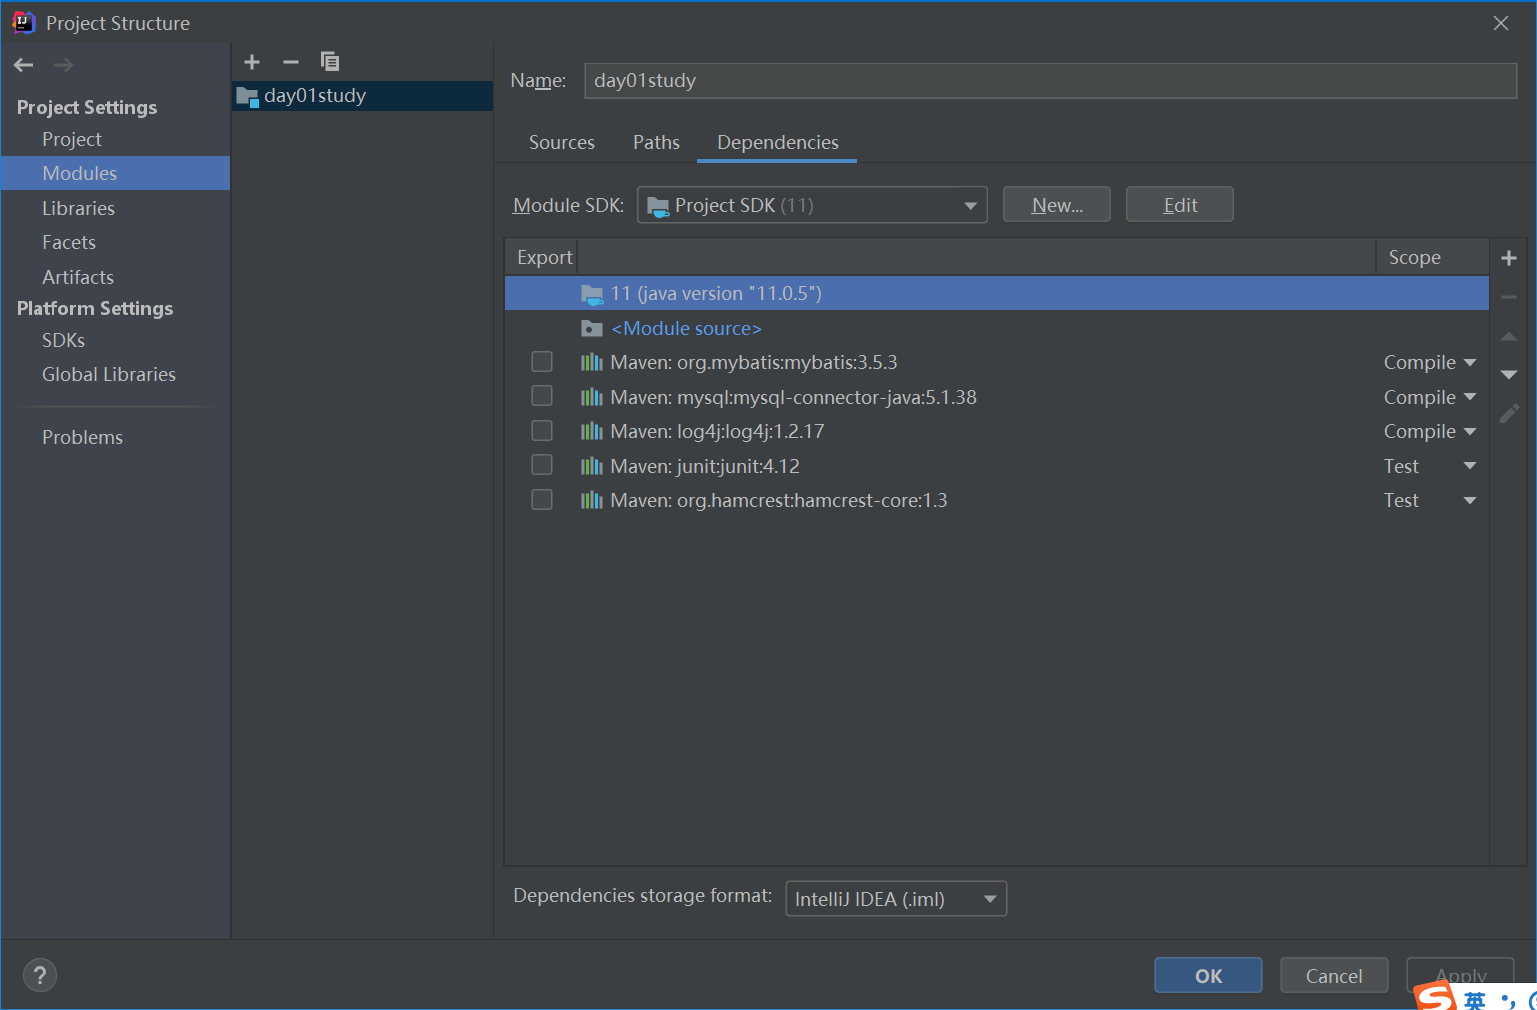Select the 11 java version row
The image size is (1537, 1010).
(x=996, y=293)
